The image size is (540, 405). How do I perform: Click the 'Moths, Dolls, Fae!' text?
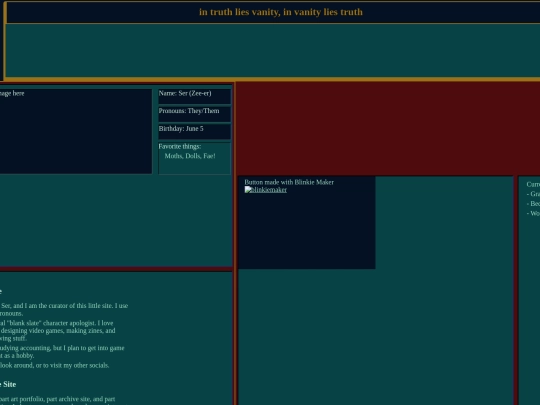190,156
